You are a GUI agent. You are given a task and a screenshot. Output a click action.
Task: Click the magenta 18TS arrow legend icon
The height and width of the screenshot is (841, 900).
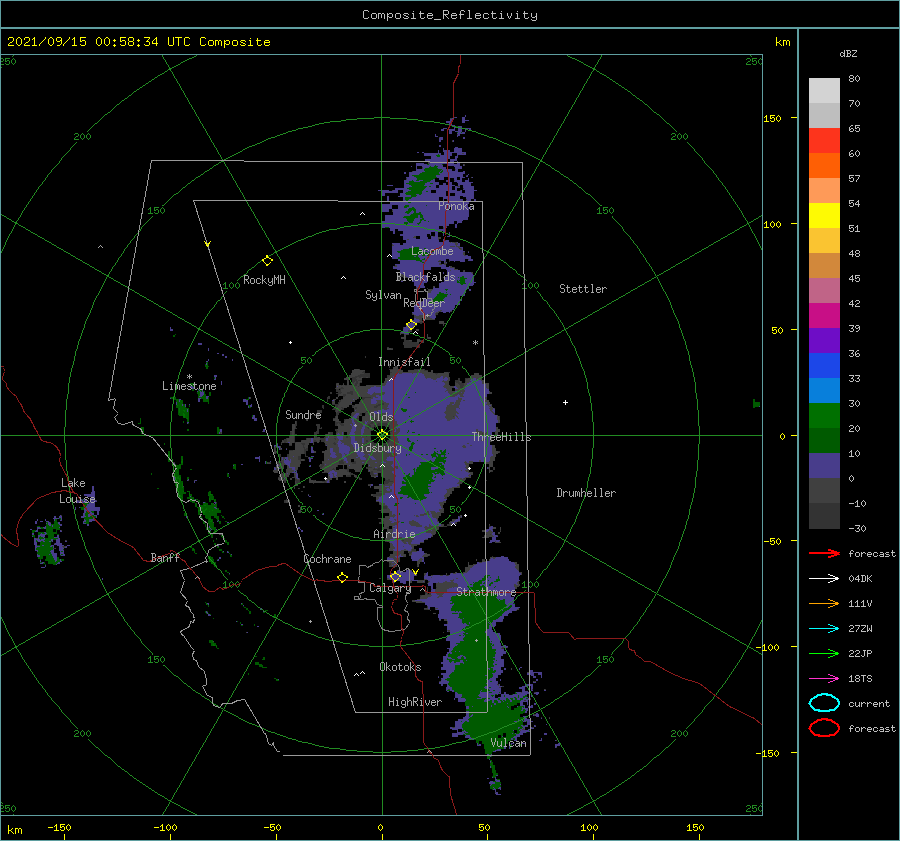[x=824, y=679]
